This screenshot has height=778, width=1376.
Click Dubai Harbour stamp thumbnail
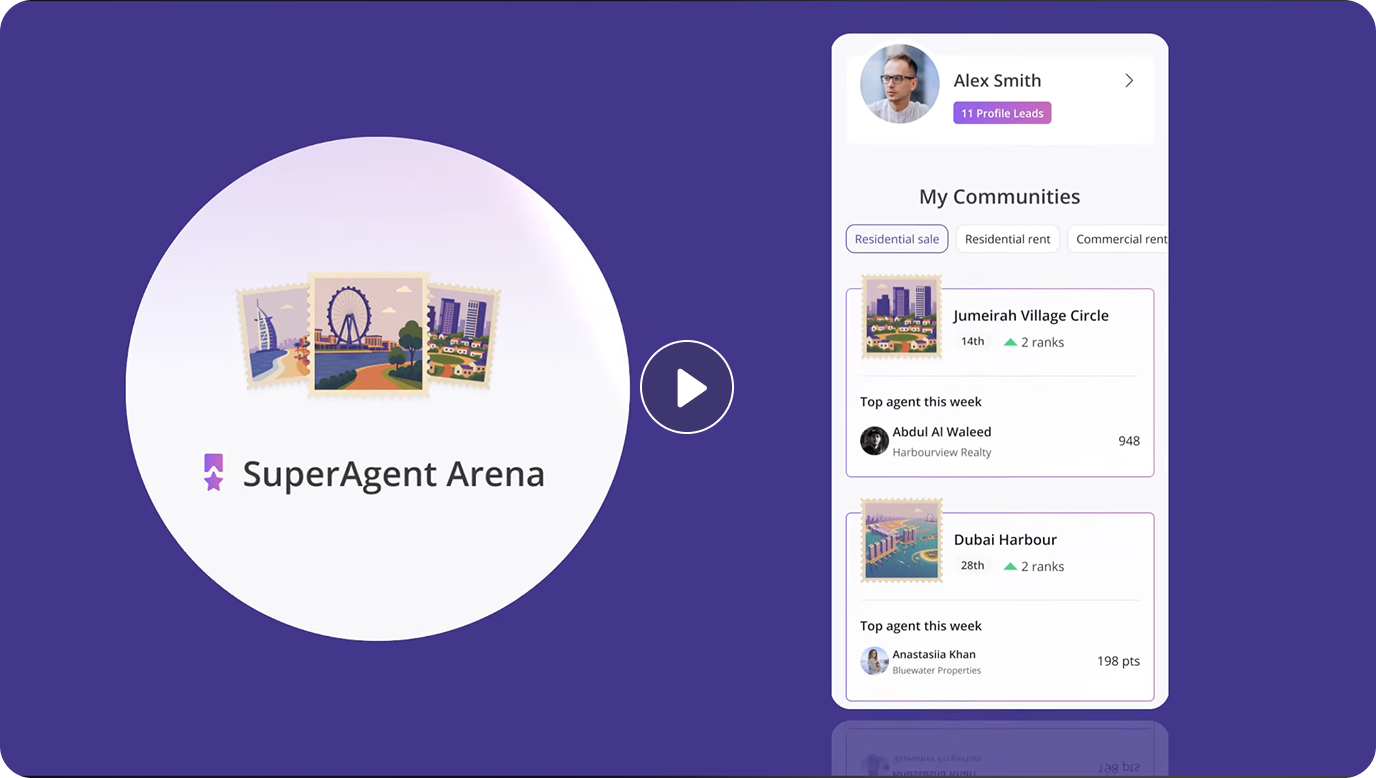[x=902, y=541]
